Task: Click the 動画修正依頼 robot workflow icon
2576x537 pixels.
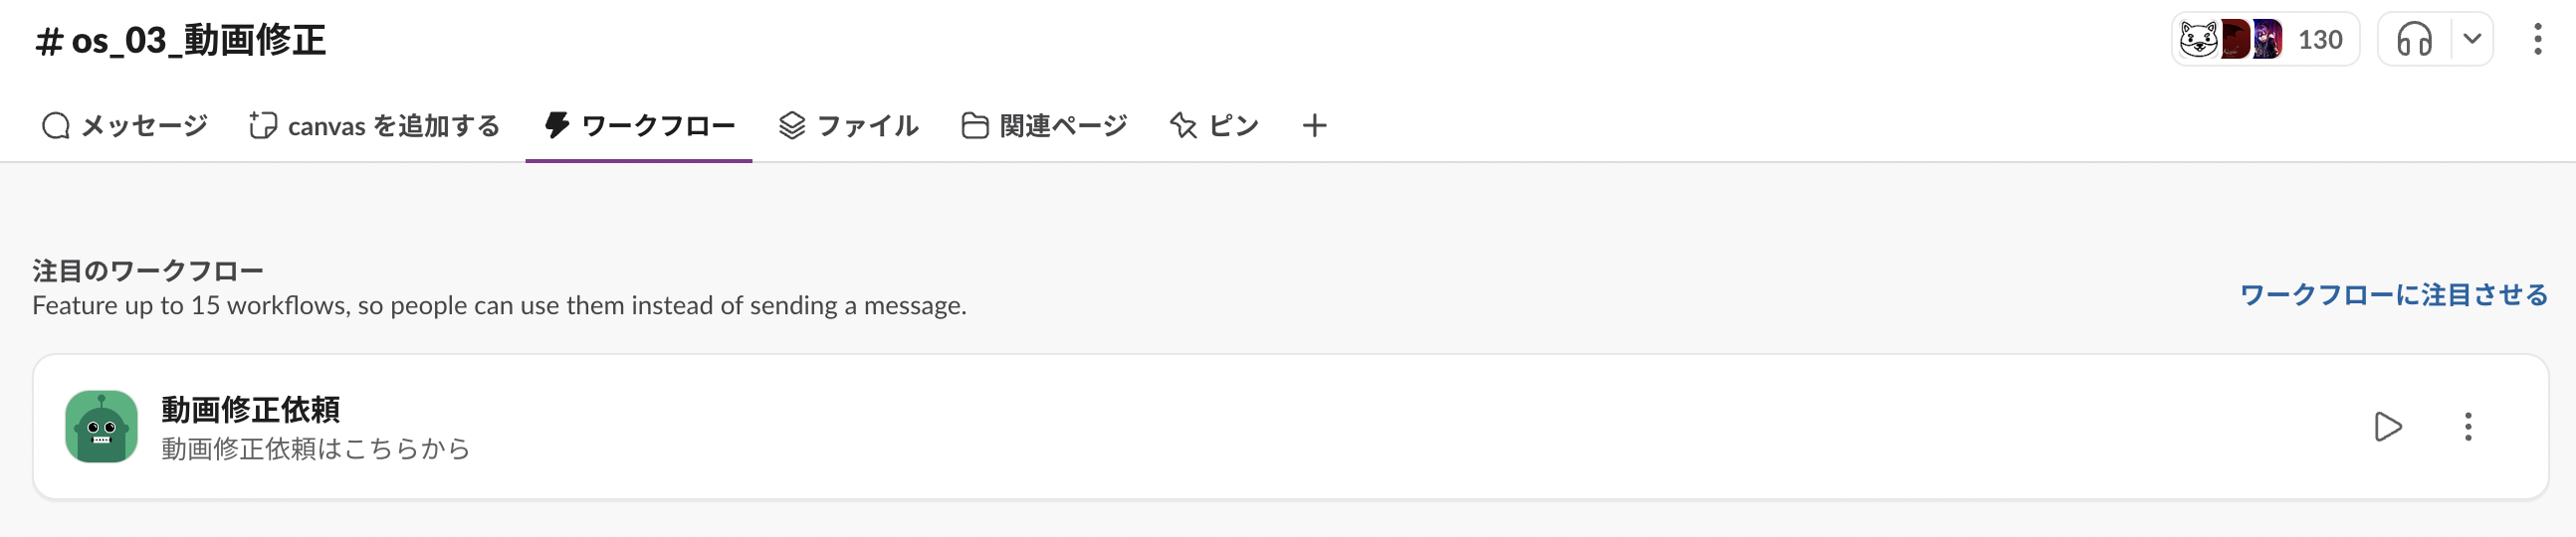Action: [x=101, y=426]
